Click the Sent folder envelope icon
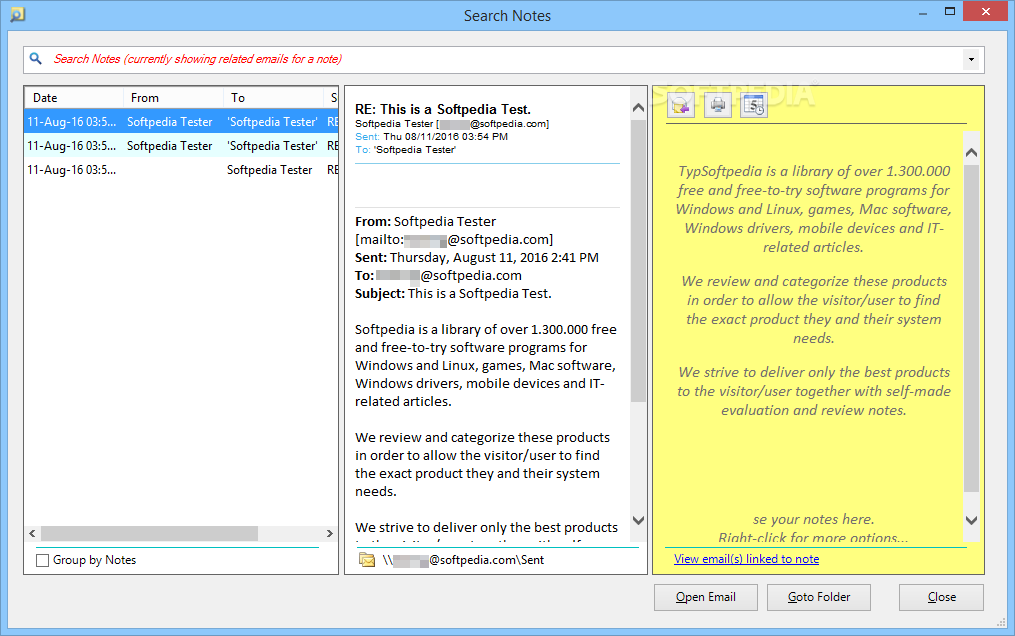Screen dimensions: 1015x636 point(367,560)
